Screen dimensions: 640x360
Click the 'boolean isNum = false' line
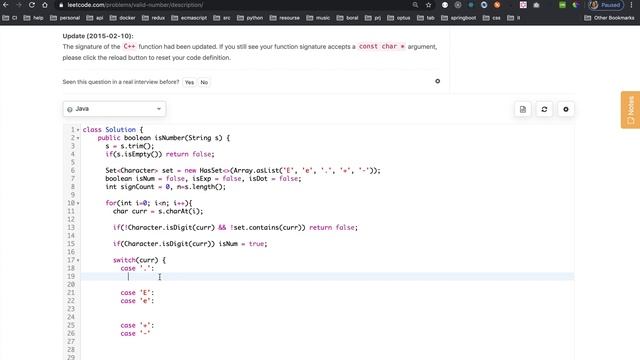tap(203, 178)
